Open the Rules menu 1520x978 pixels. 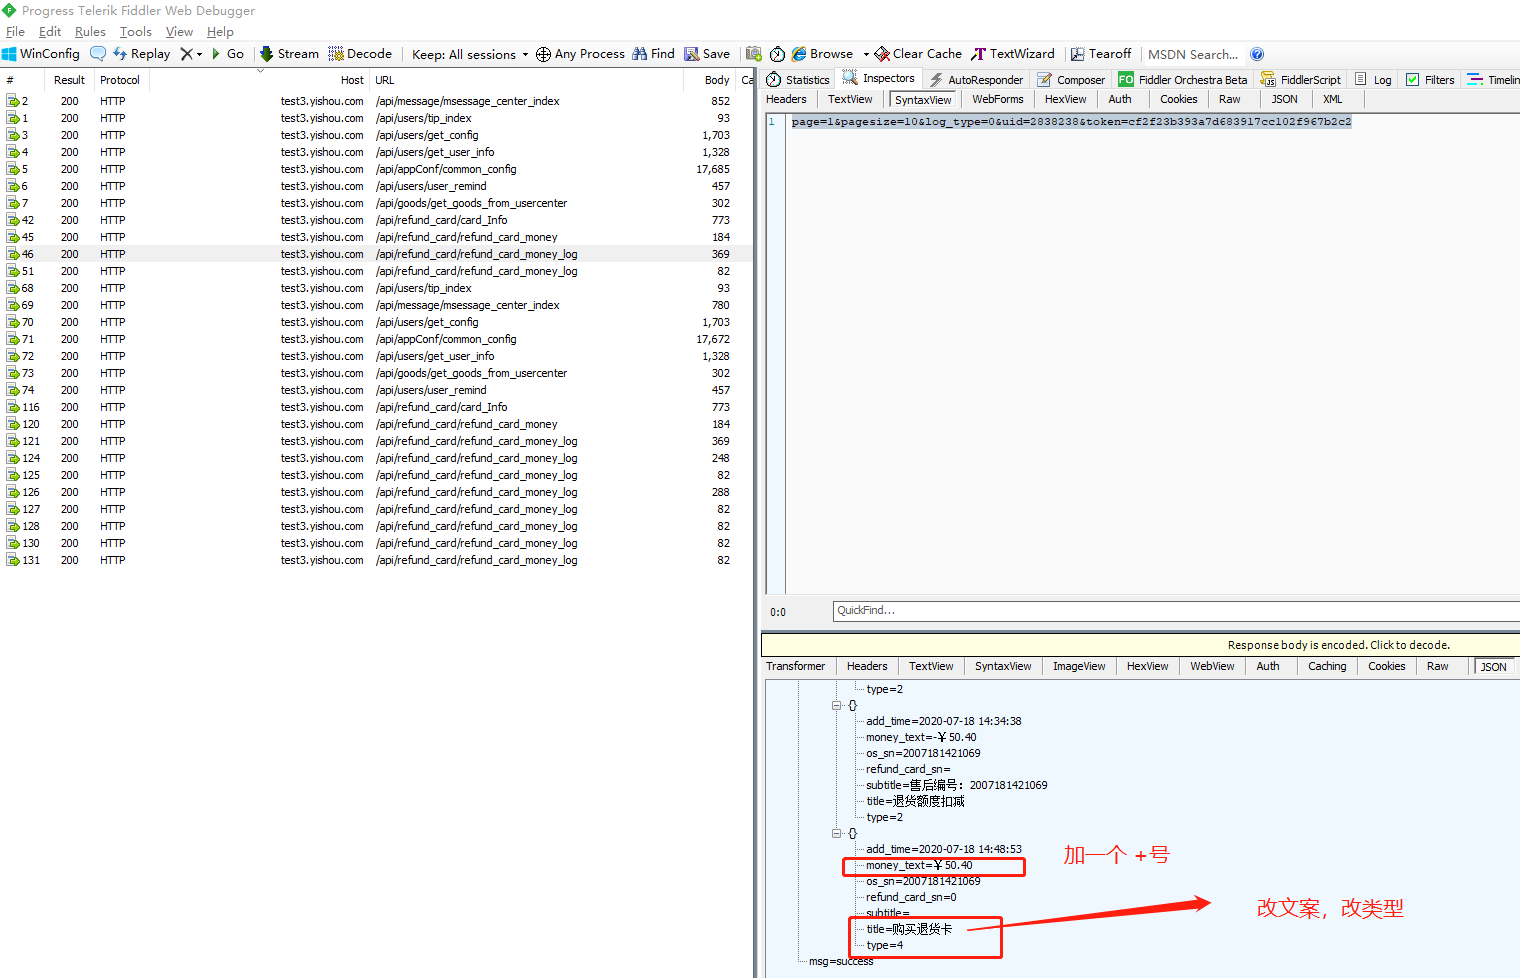90,32
